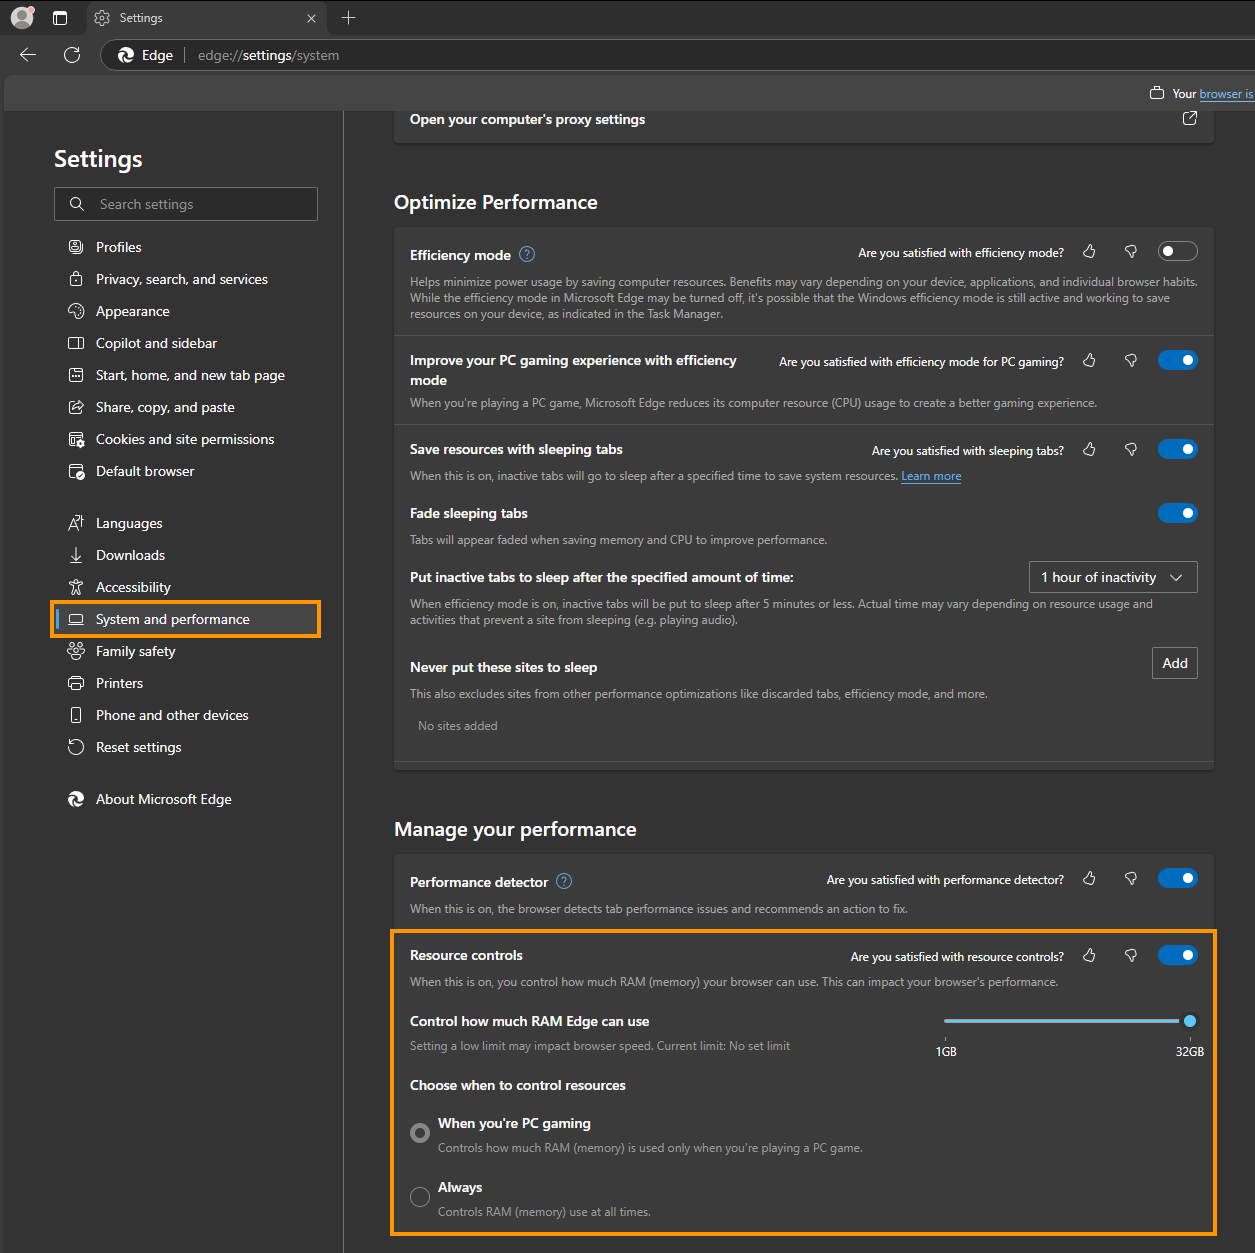Click the Downloads arrow icon in the sidebar
This screenshot has height=1253, width=1255.
point(76,555)
